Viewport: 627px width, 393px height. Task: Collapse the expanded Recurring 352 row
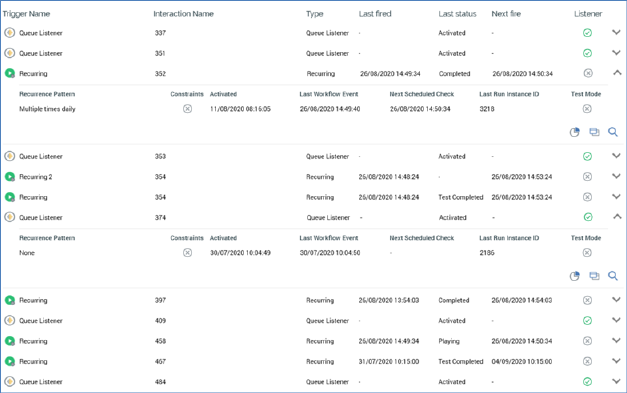pyautogui.click(x=617, y=72)
